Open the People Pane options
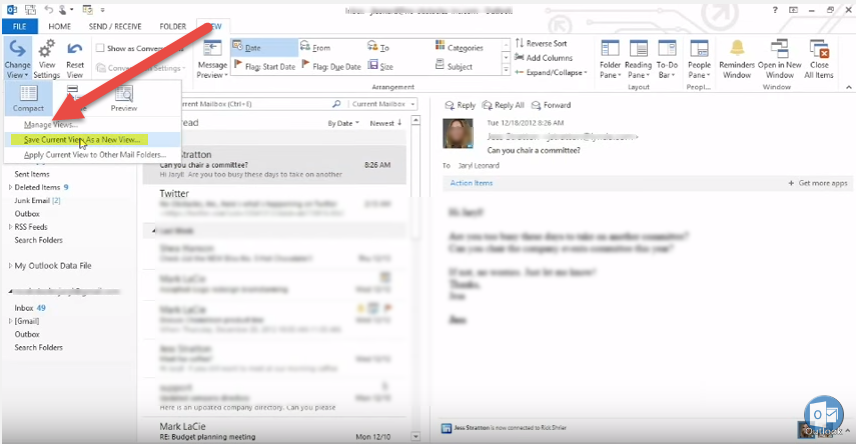 pos(699,59)
